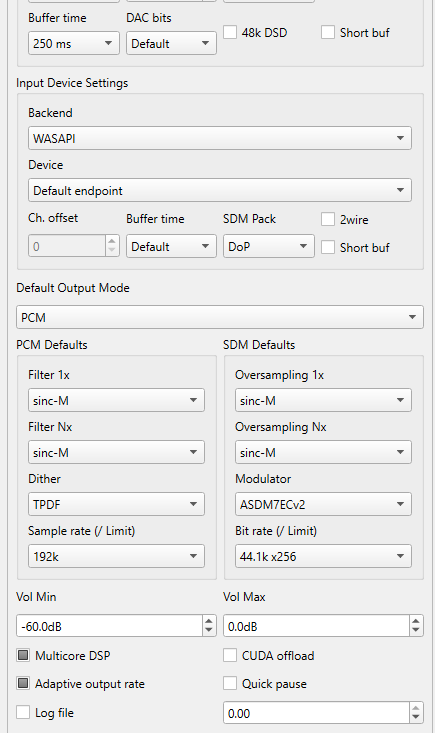Open the Bit rate 44.1k x256 dropdown
The height and width of the screenshot is (733, 435).
(323, 556)
